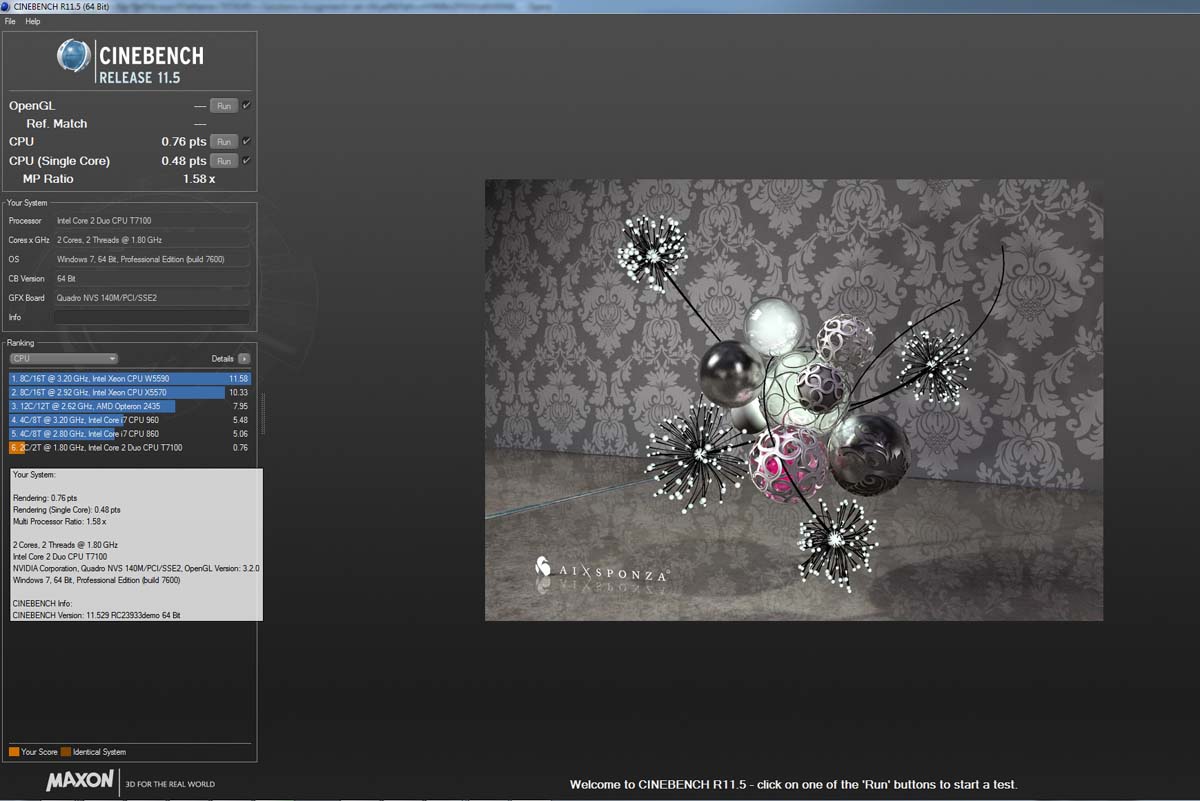
Task: Toggle the CPU test checkbox
Action: coord(246,141)
